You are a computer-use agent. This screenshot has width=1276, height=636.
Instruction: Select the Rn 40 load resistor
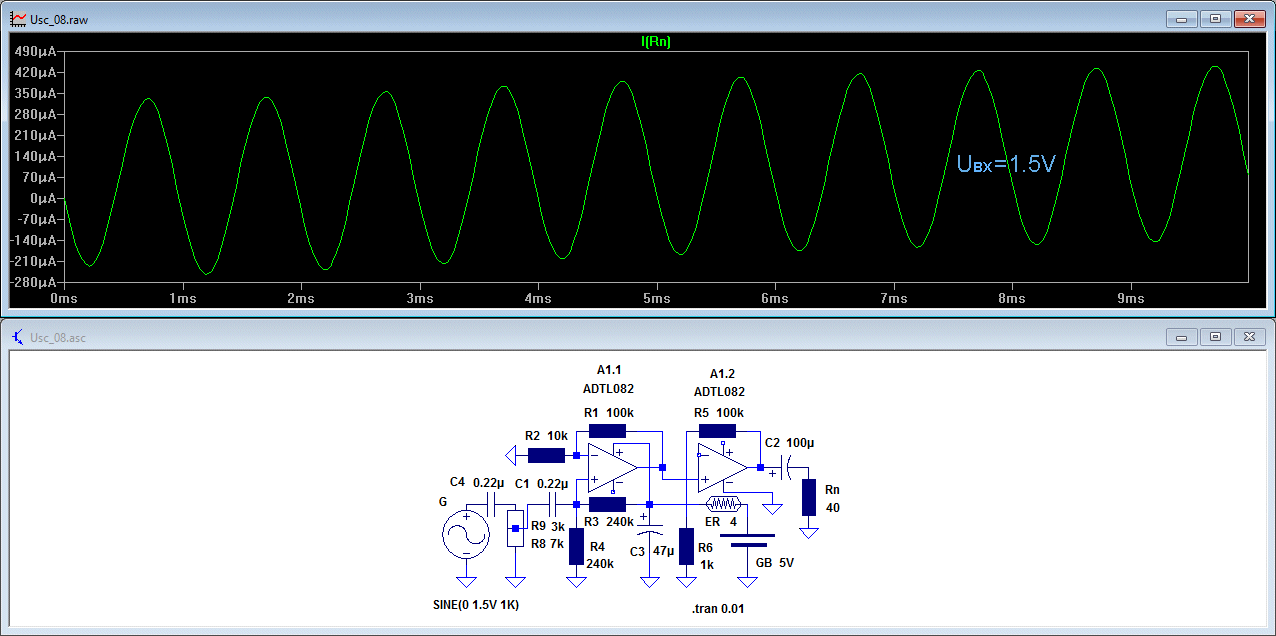pos(808,497)
